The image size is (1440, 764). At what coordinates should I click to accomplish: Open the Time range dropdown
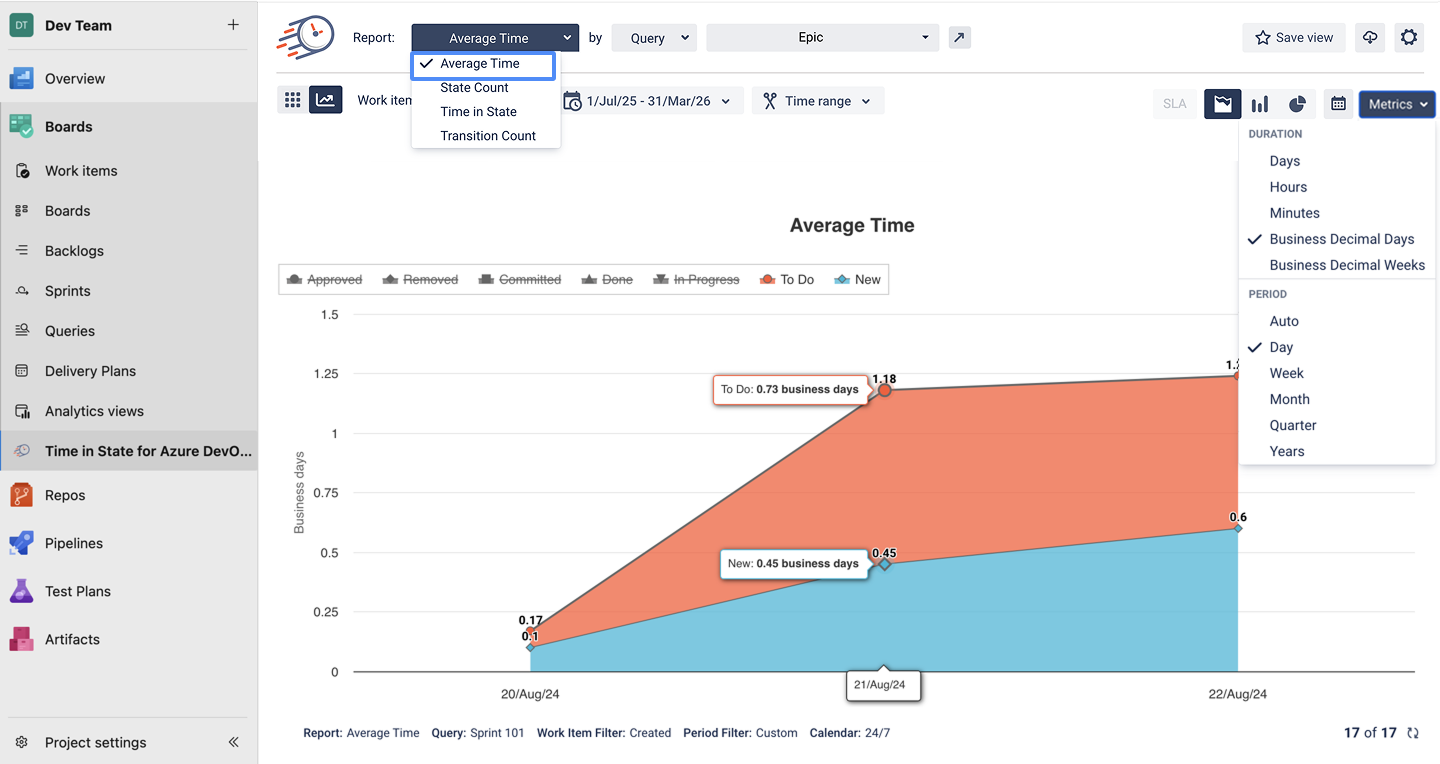817,101
